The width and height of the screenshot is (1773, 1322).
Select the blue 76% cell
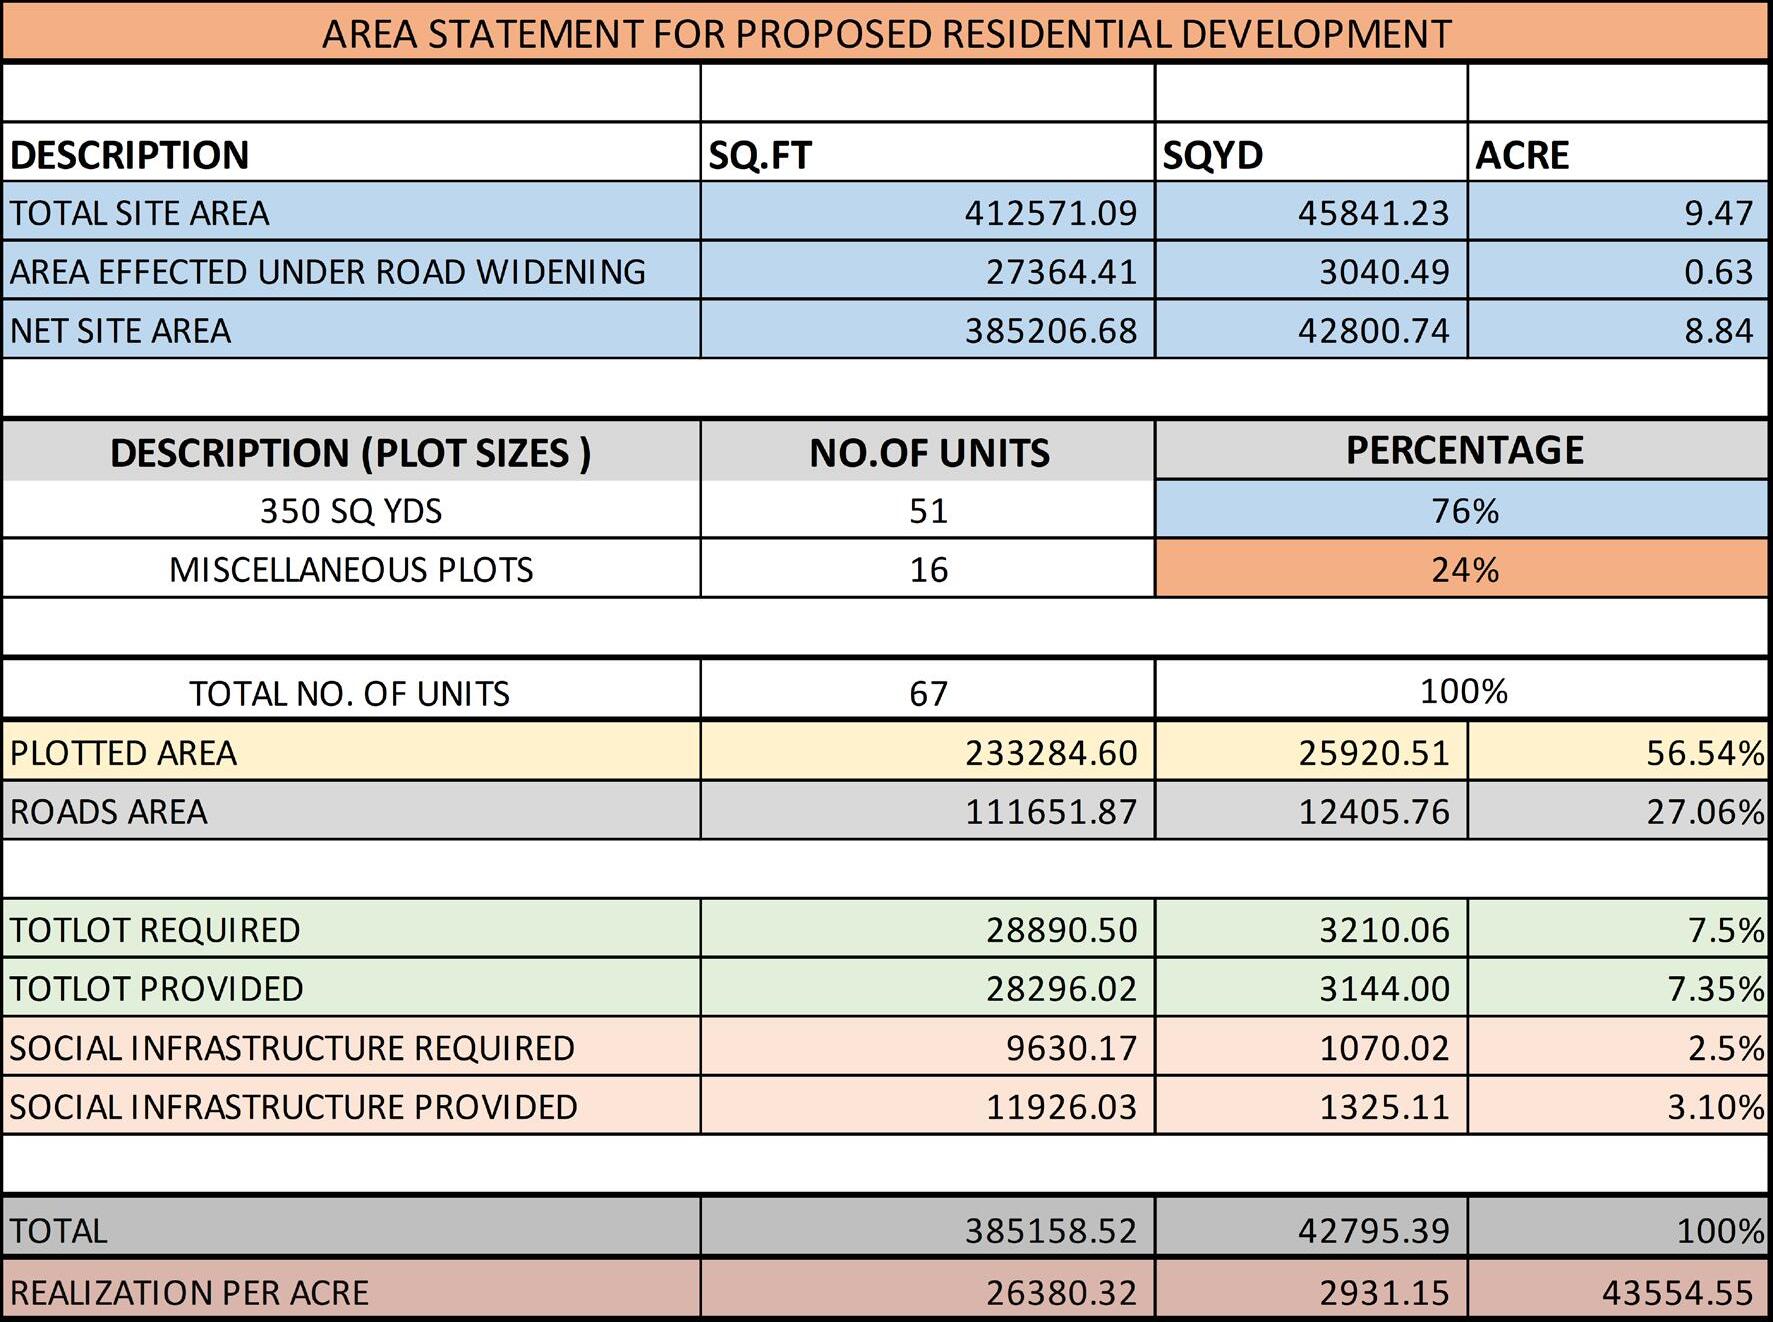[x=1462, y=510]
